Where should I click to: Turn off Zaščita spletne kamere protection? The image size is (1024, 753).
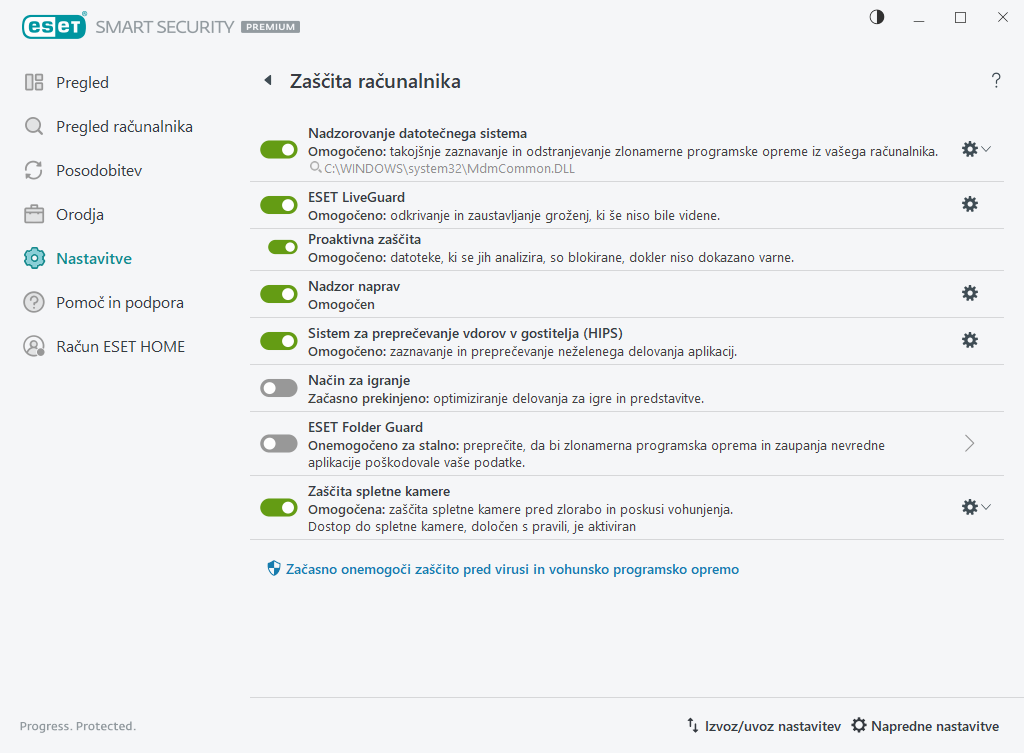(278, 506)
